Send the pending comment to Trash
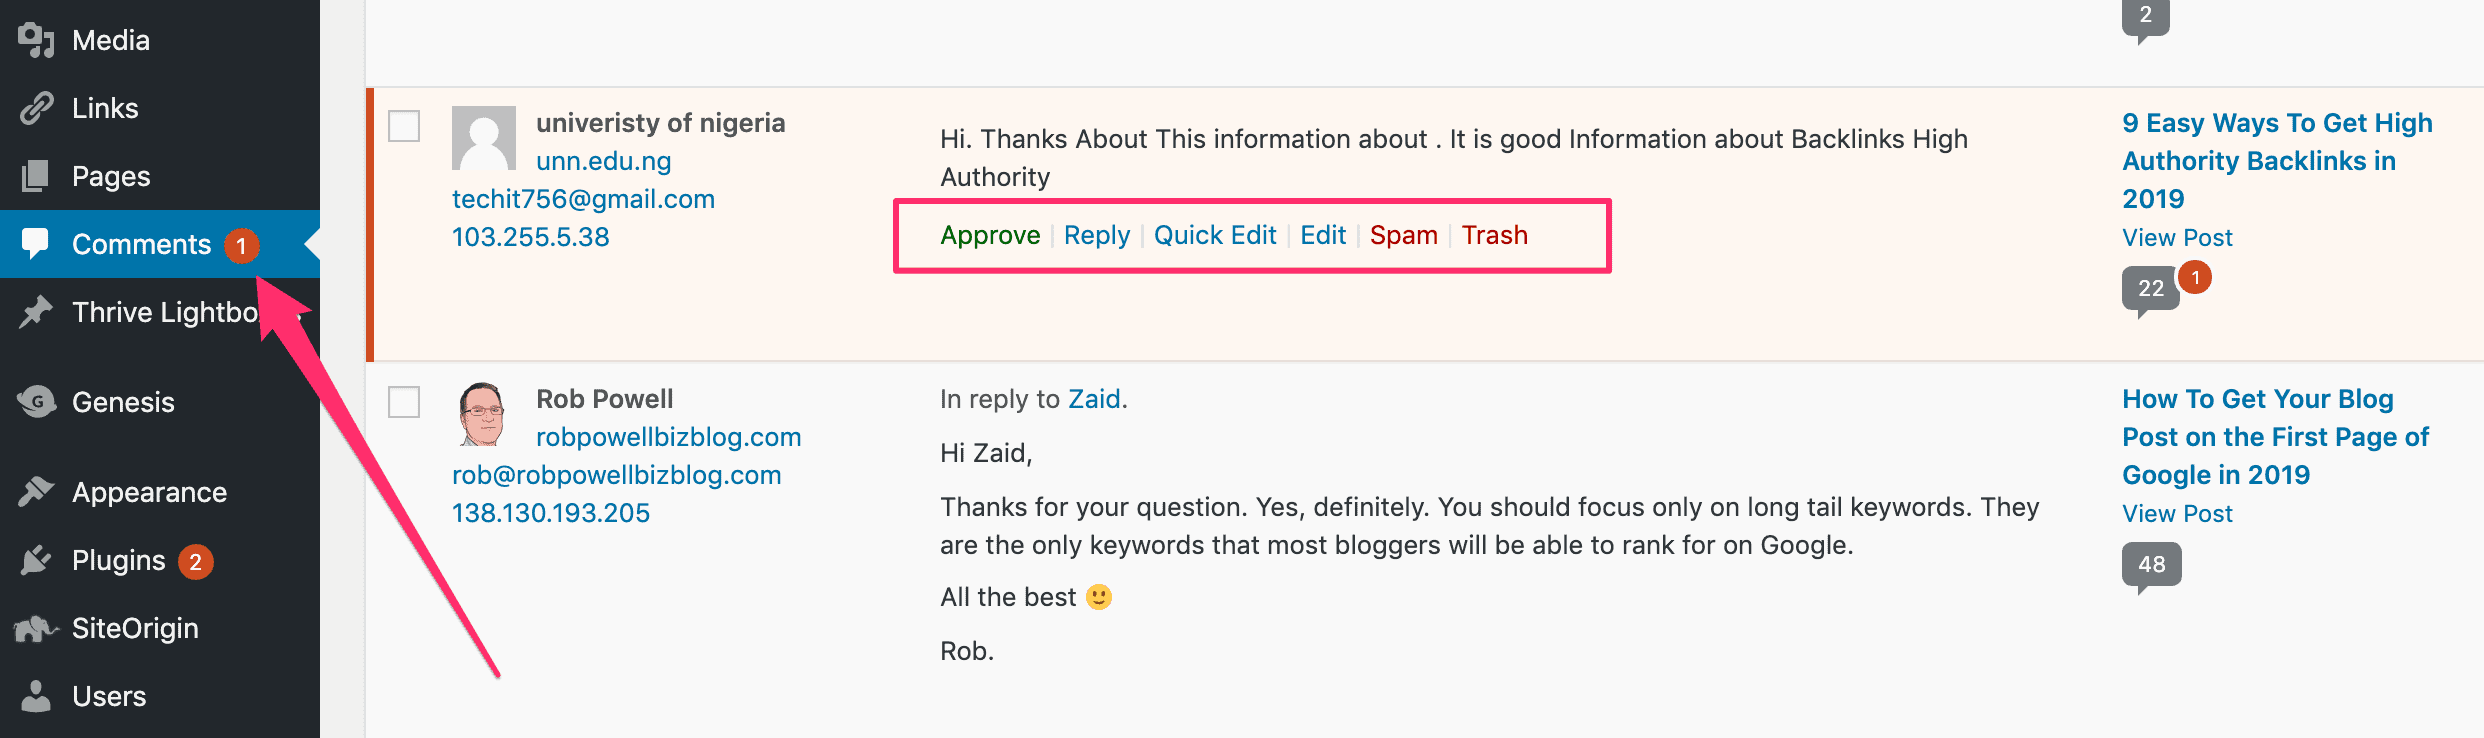Screen dimensions: 2484x738 (x=1494, y=235)
